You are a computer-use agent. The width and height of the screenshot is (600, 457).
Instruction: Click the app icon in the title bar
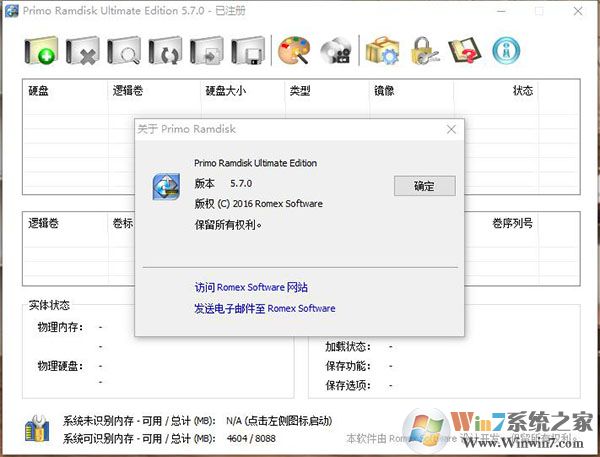pyautogui.click(x=11, y=11)
